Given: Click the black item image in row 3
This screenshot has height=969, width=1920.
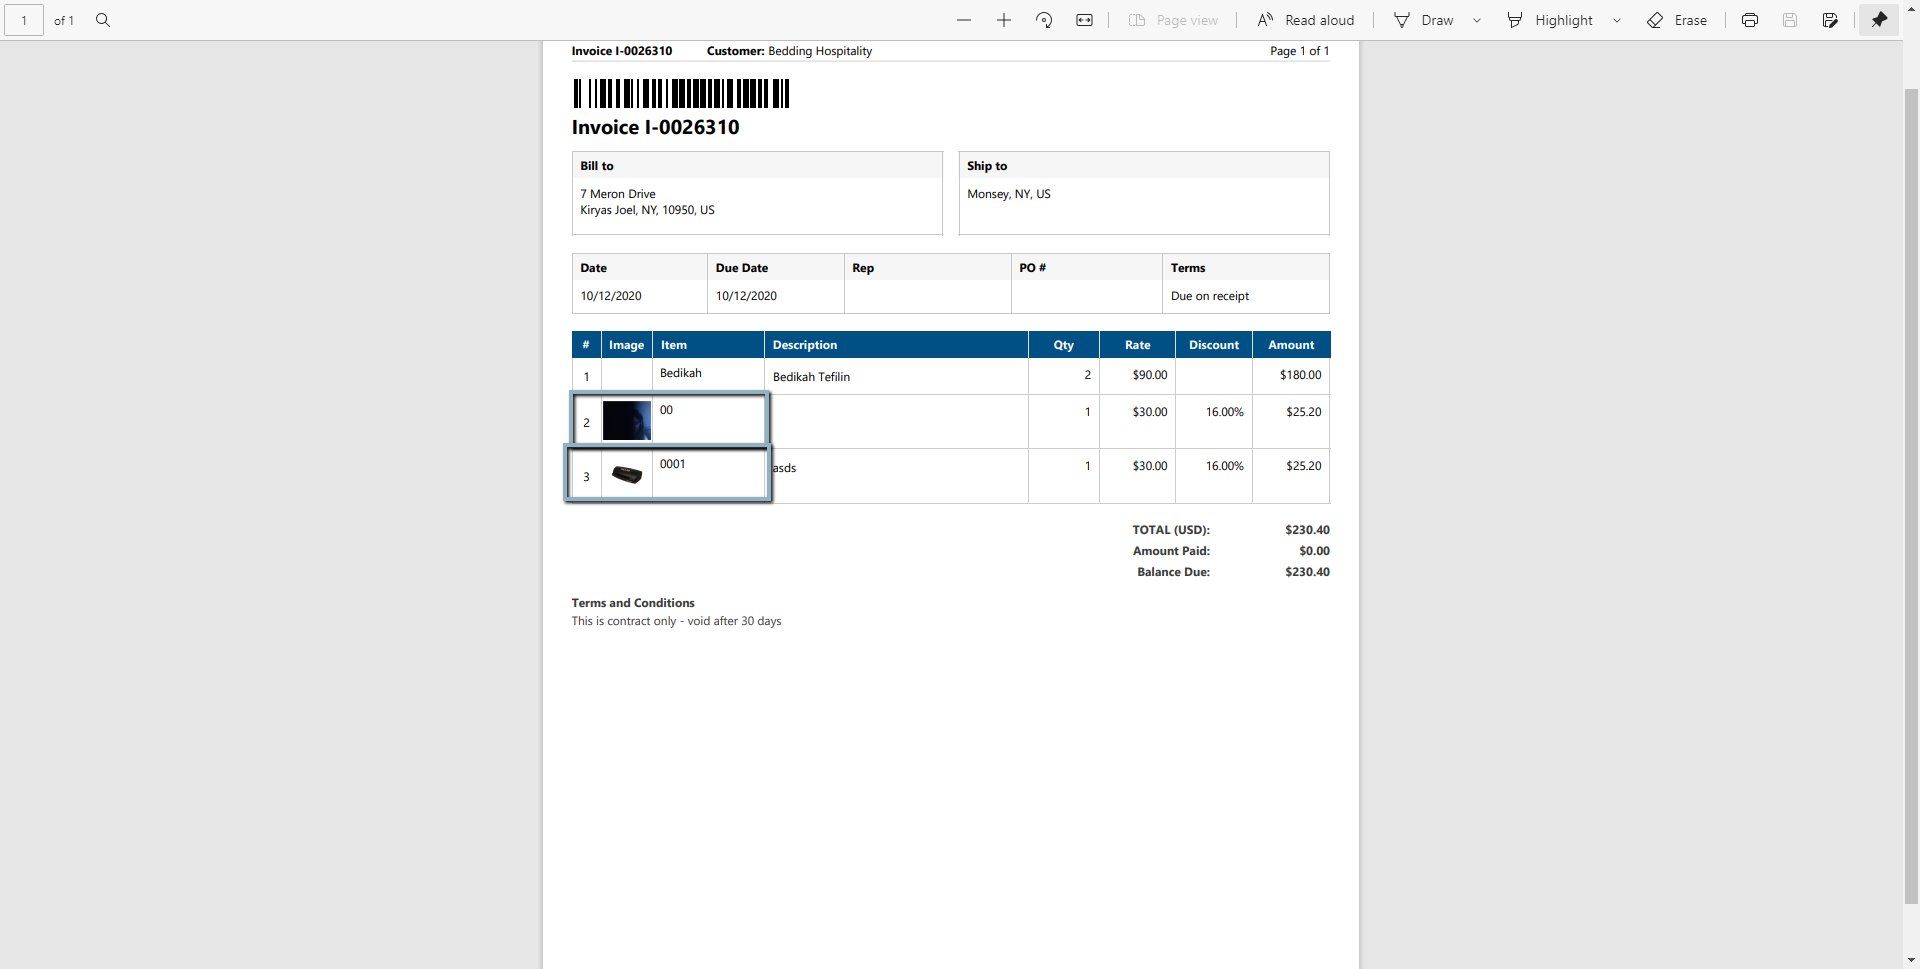Looking at the screenshot, I should (627, 475).
